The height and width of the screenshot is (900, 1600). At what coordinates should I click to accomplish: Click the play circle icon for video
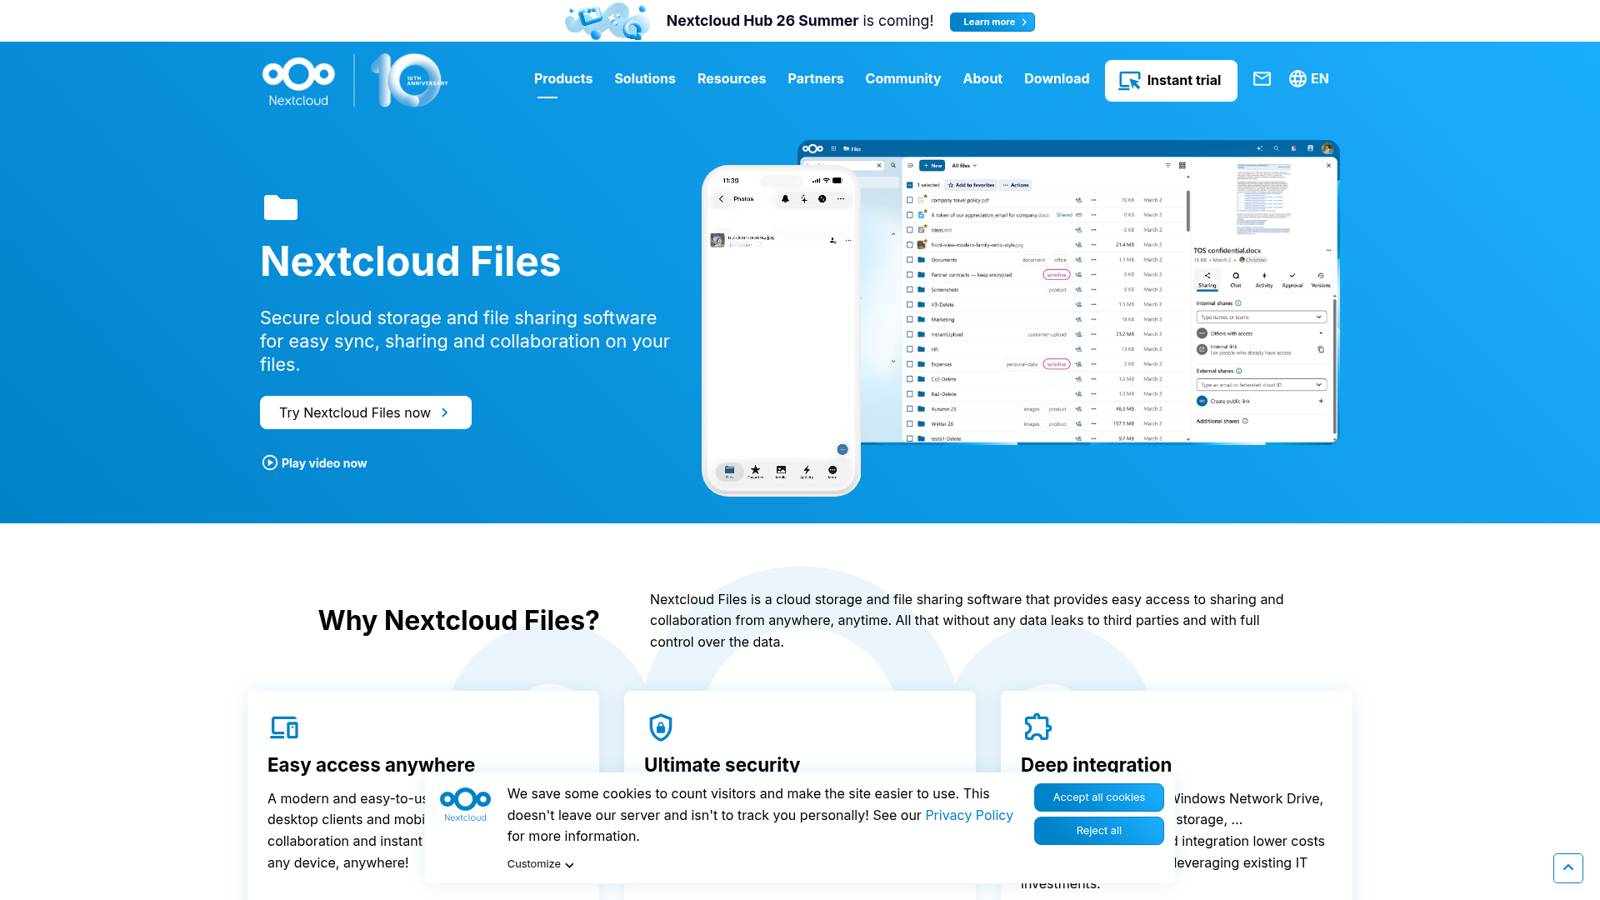[269, 463]
